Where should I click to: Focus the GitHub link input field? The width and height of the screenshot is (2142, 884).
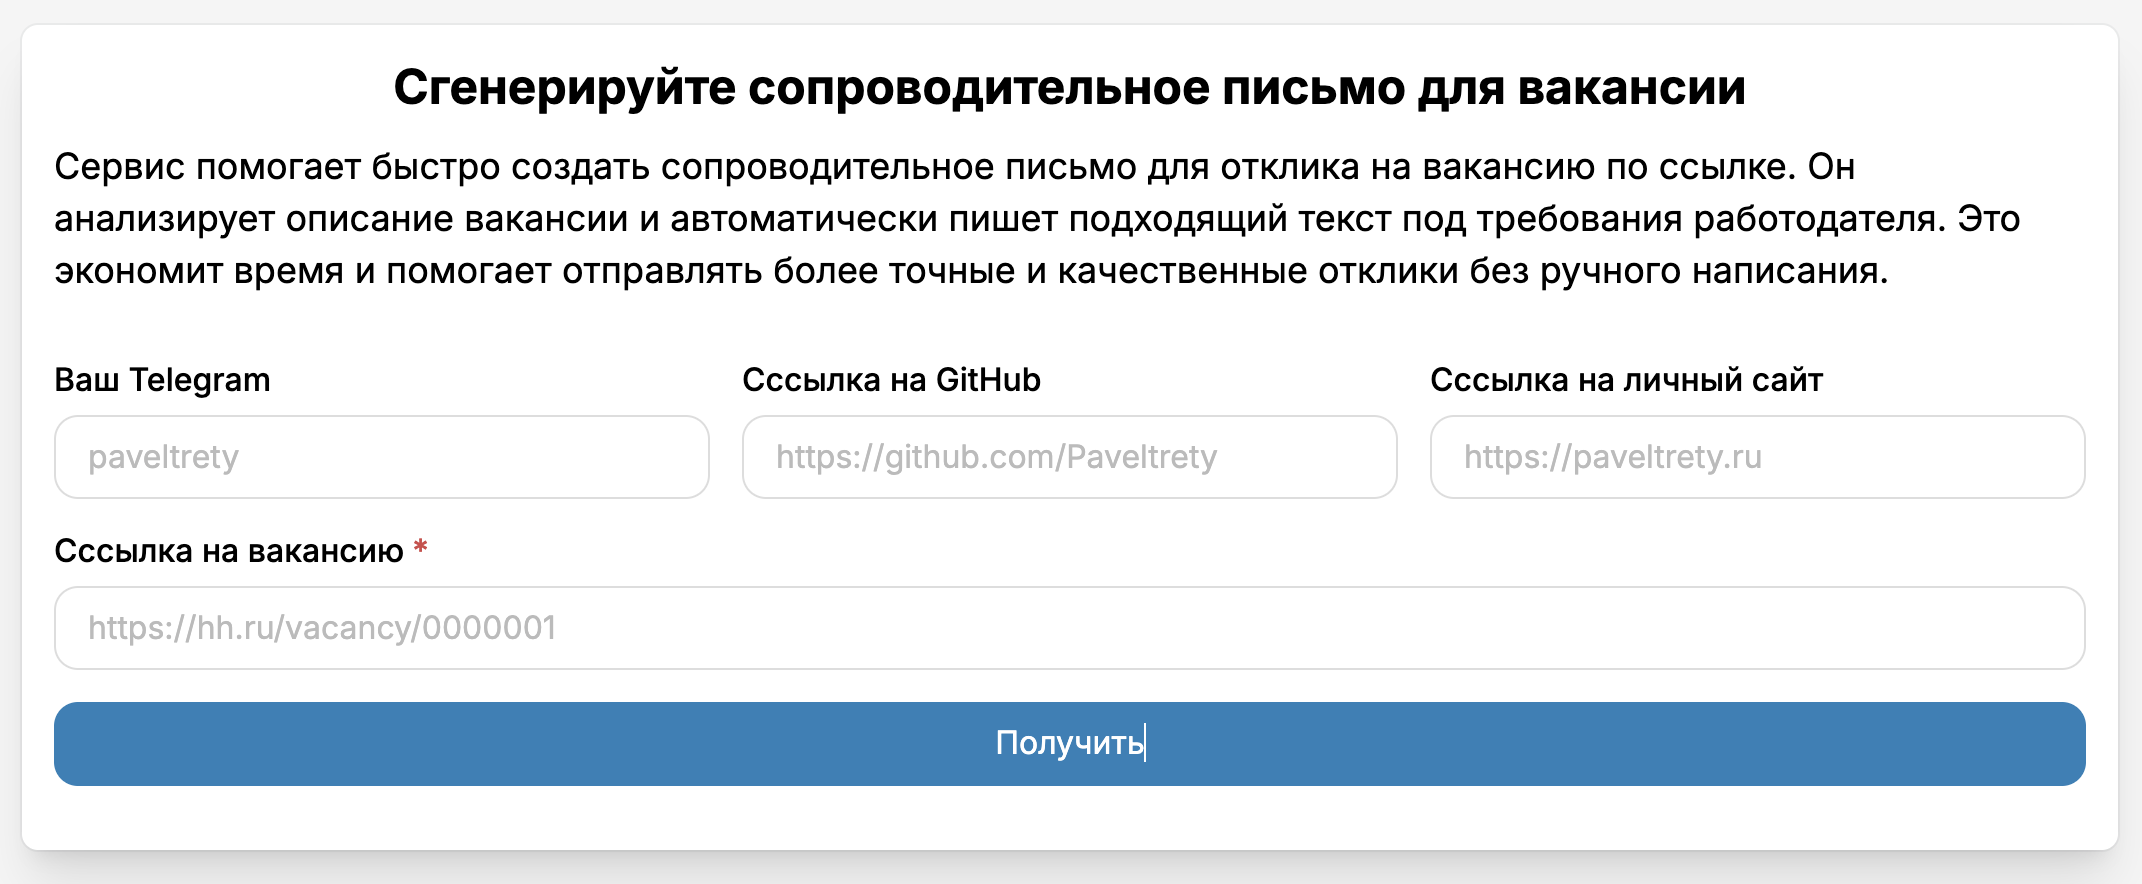coord(1069,457)
